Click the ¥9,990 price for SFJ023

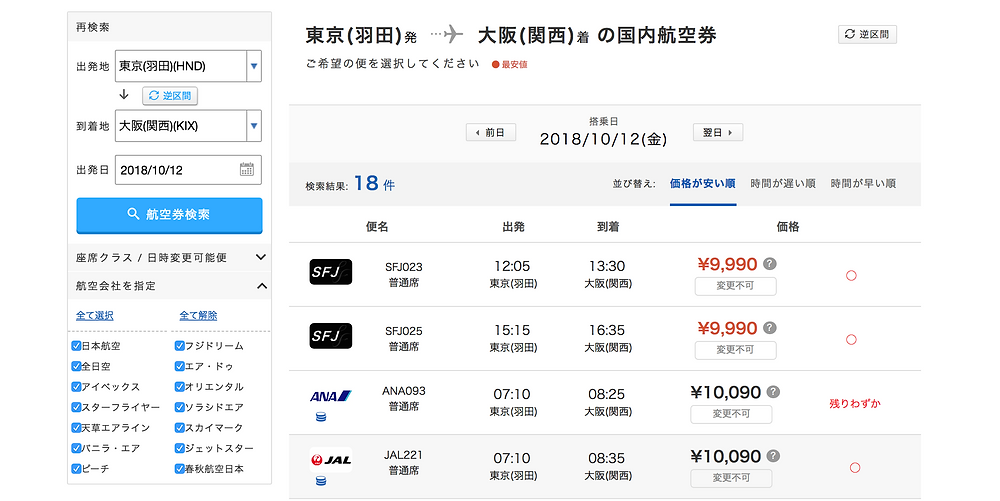click(x=727, y=265)
